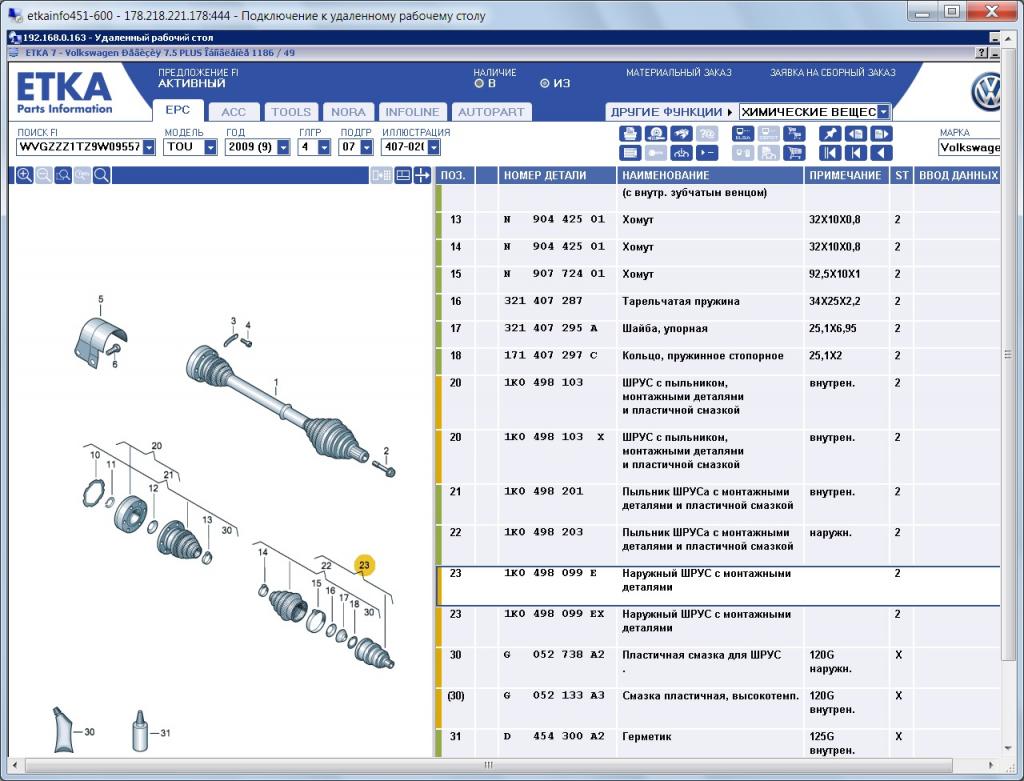Viewport: 1024px width, 781px height.
Task: Switch to the ACC tab
Action: tap(233, 112)
